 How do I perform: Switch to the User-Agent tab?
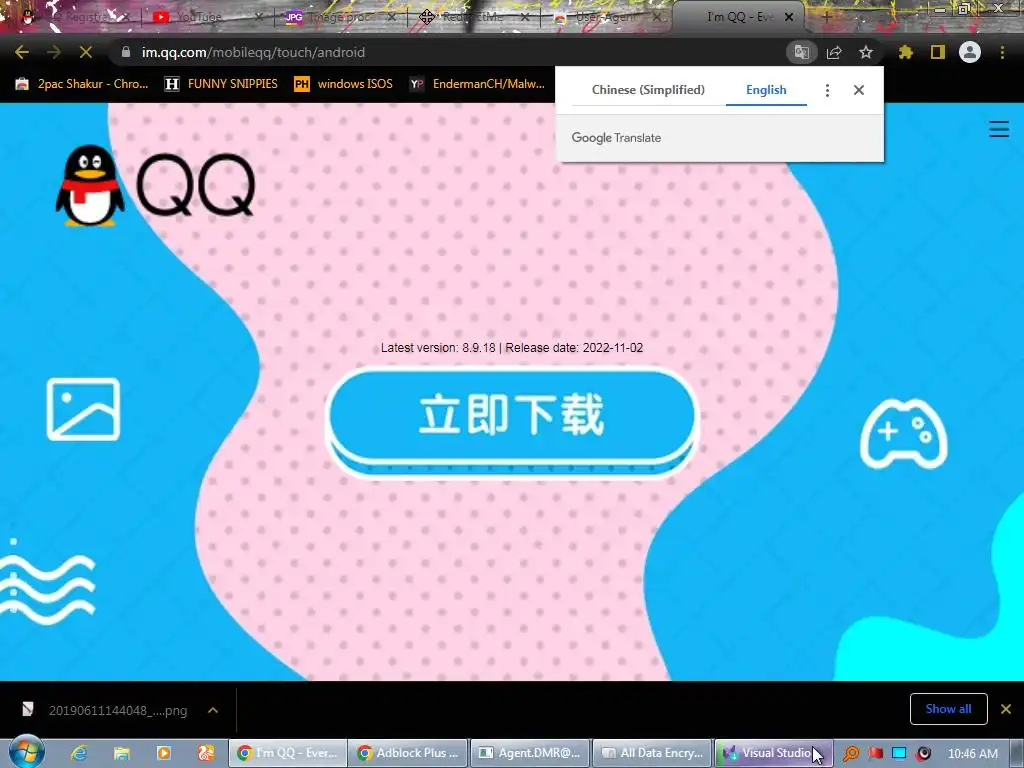pyautogui.click(x=604, y=17)
